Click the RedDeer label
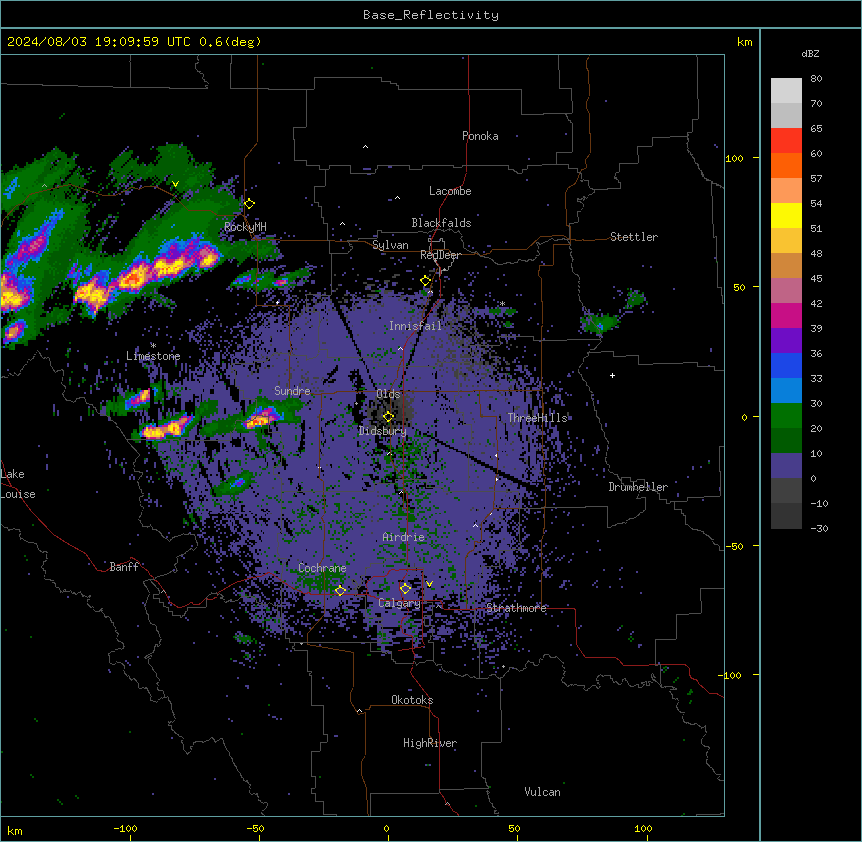Screen dimensions: 862x842 coord(440,255)
